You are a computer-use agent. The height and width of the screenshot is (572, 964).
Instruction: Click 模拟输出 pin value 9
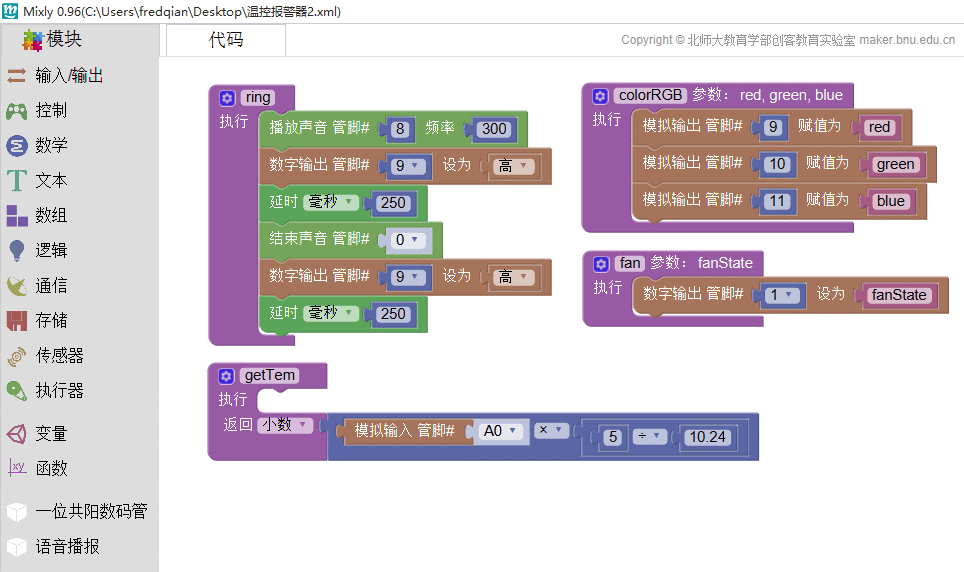click(773, 127)
